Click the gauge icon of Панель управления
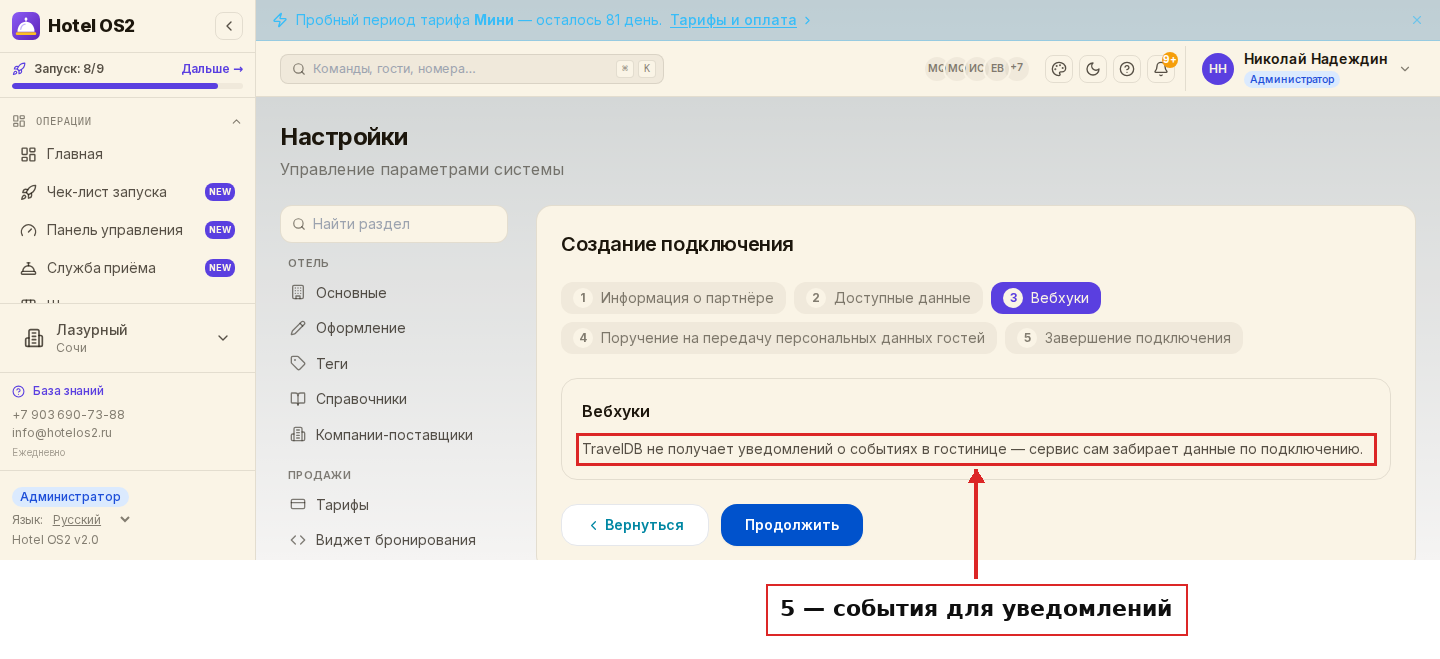Screen dimensions: 1440x659 (28, 230)
